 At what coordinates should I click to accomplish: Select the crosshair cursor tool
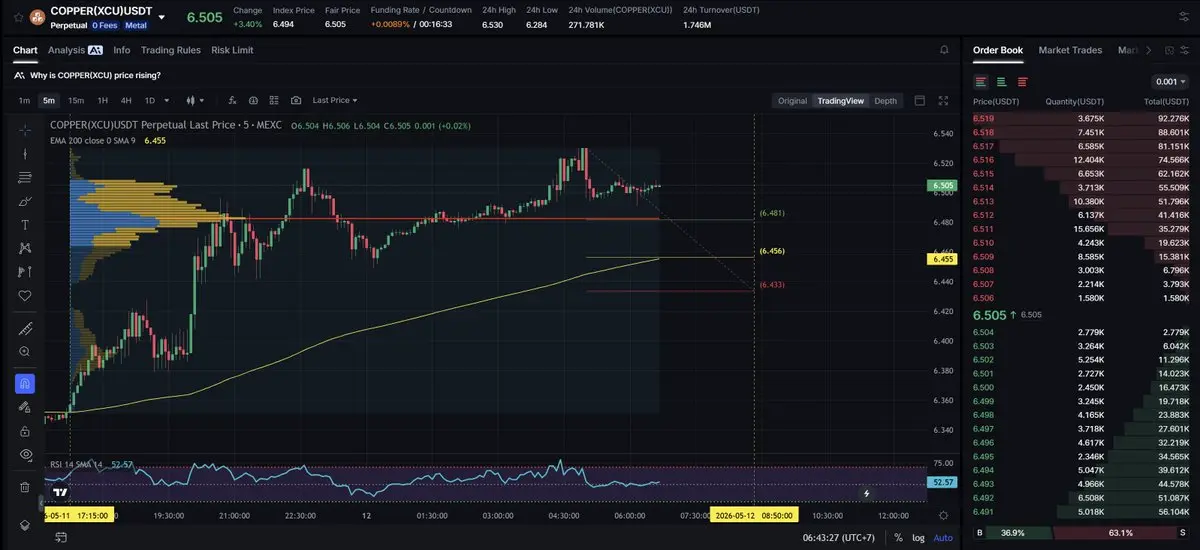[25, 130]
